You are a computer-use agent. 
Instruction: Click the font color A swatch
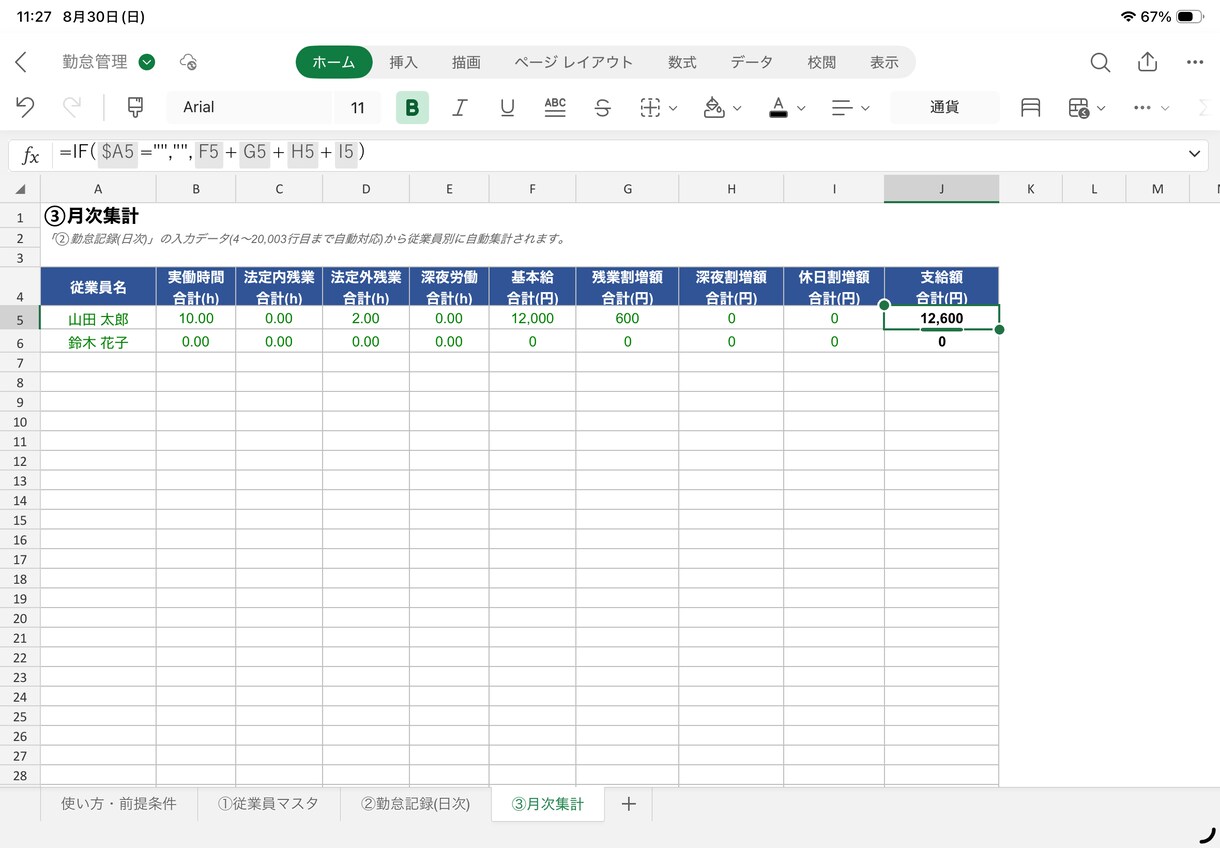coord(778,107)
